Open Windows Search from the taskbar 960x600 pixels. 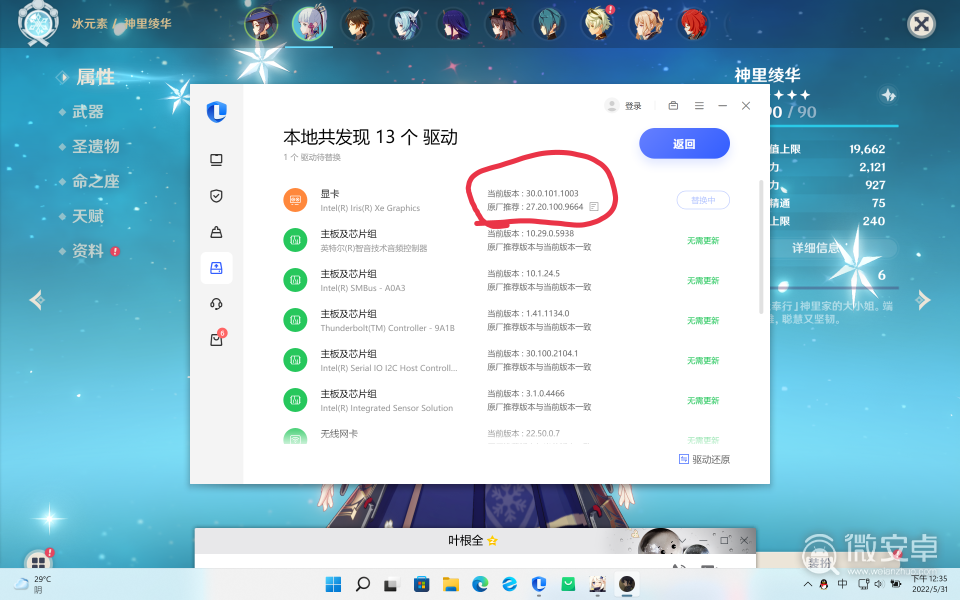point(362,584)
